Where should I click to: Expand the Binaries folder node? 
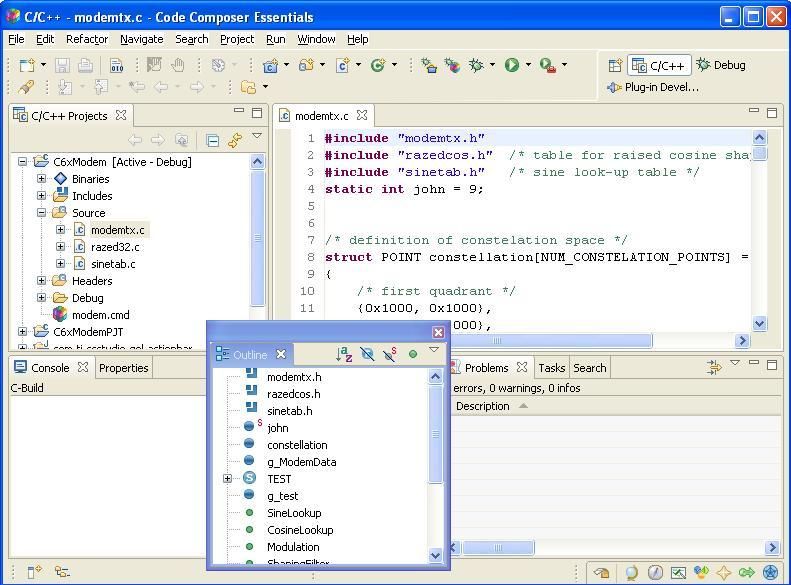point(41,179)
